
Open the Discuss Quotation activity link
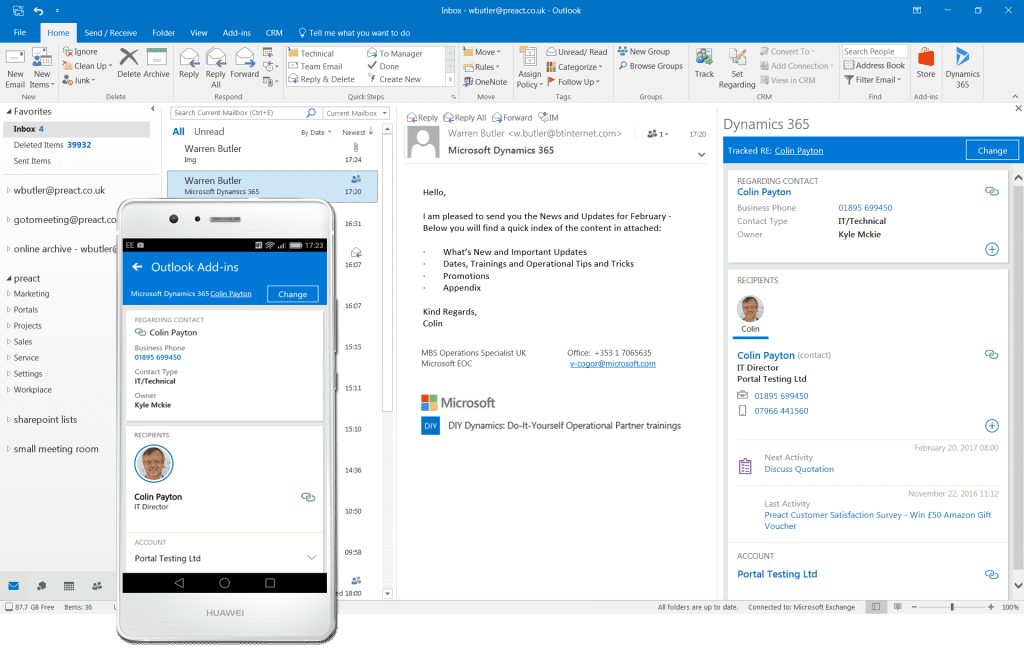tap(799, 469)
